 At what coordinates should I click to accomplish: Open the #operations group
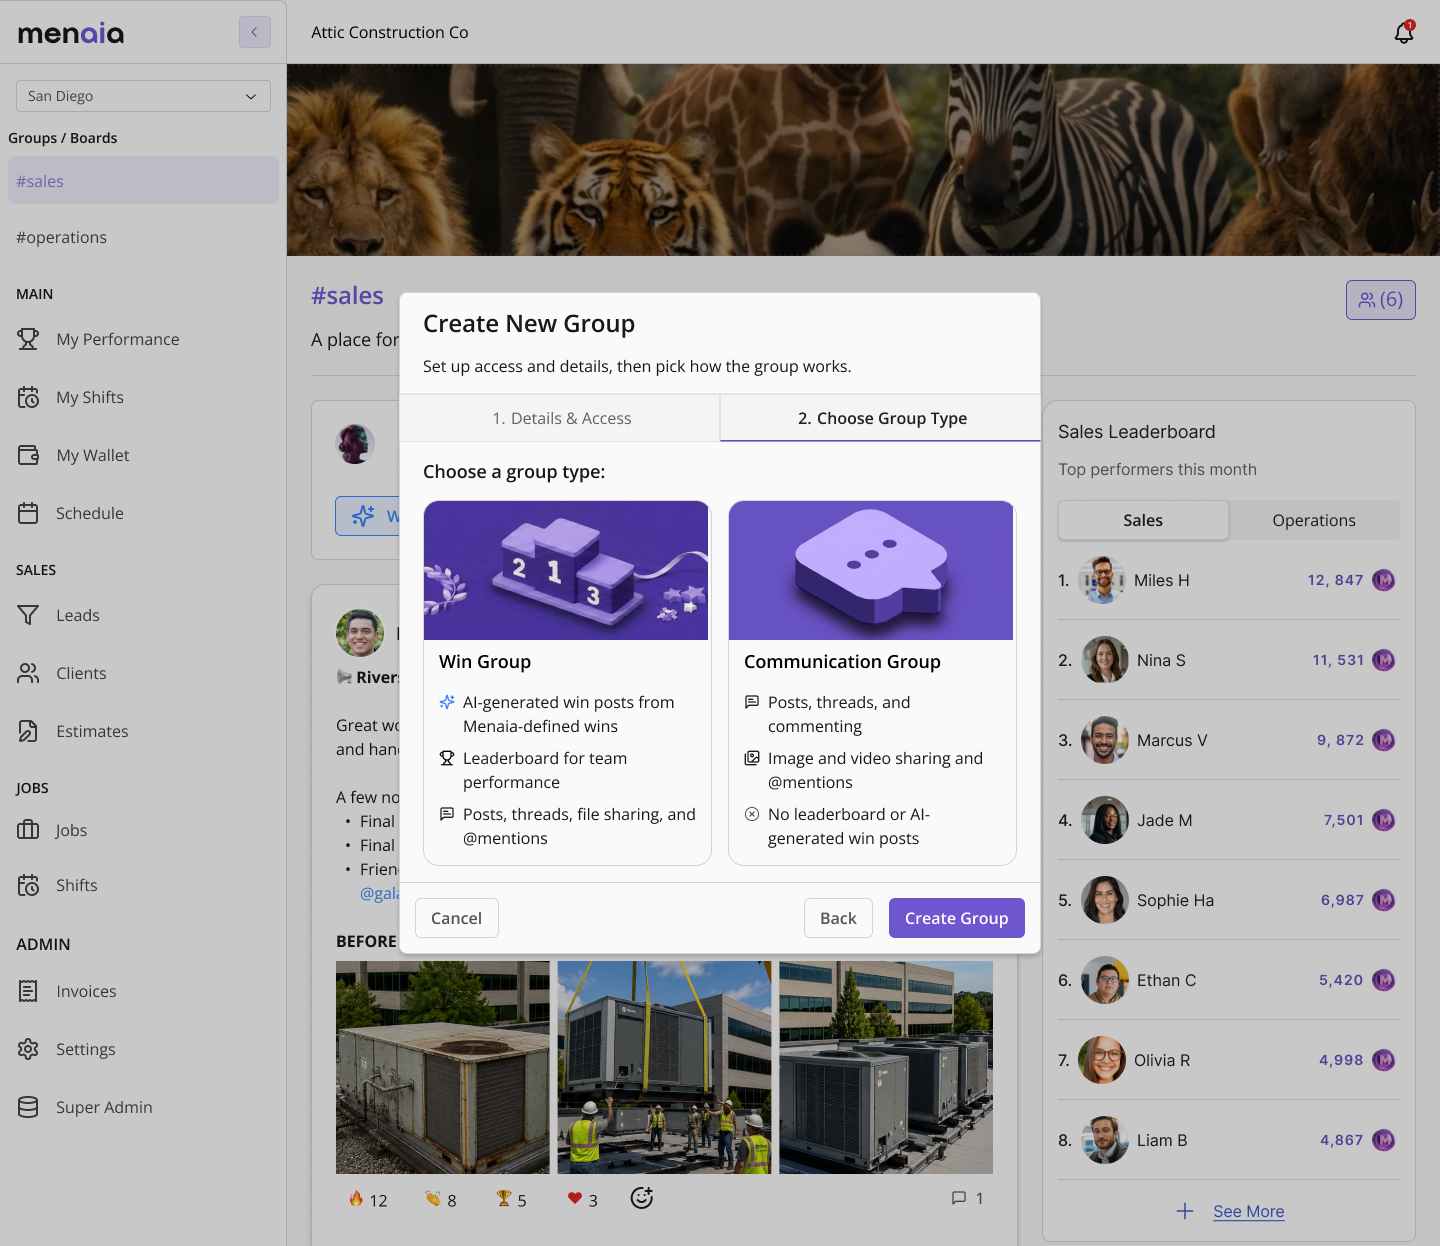[x=143, y=237]
